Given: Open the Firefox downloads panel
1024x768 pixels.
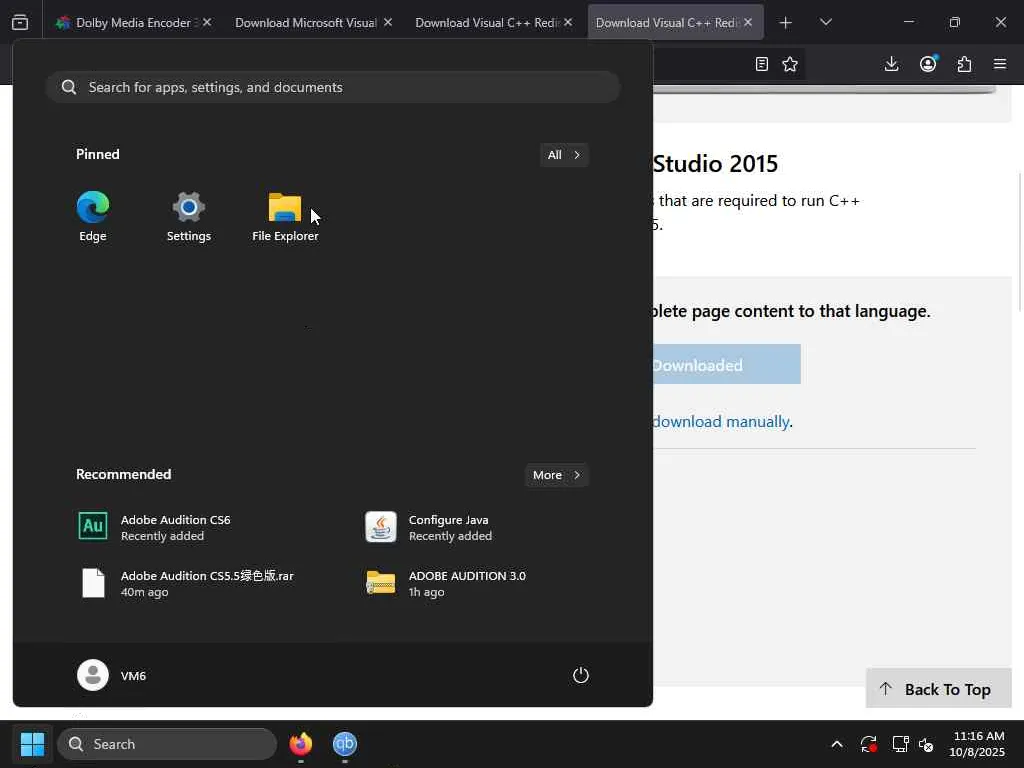Looking at the screenshot, I should 891,64.
